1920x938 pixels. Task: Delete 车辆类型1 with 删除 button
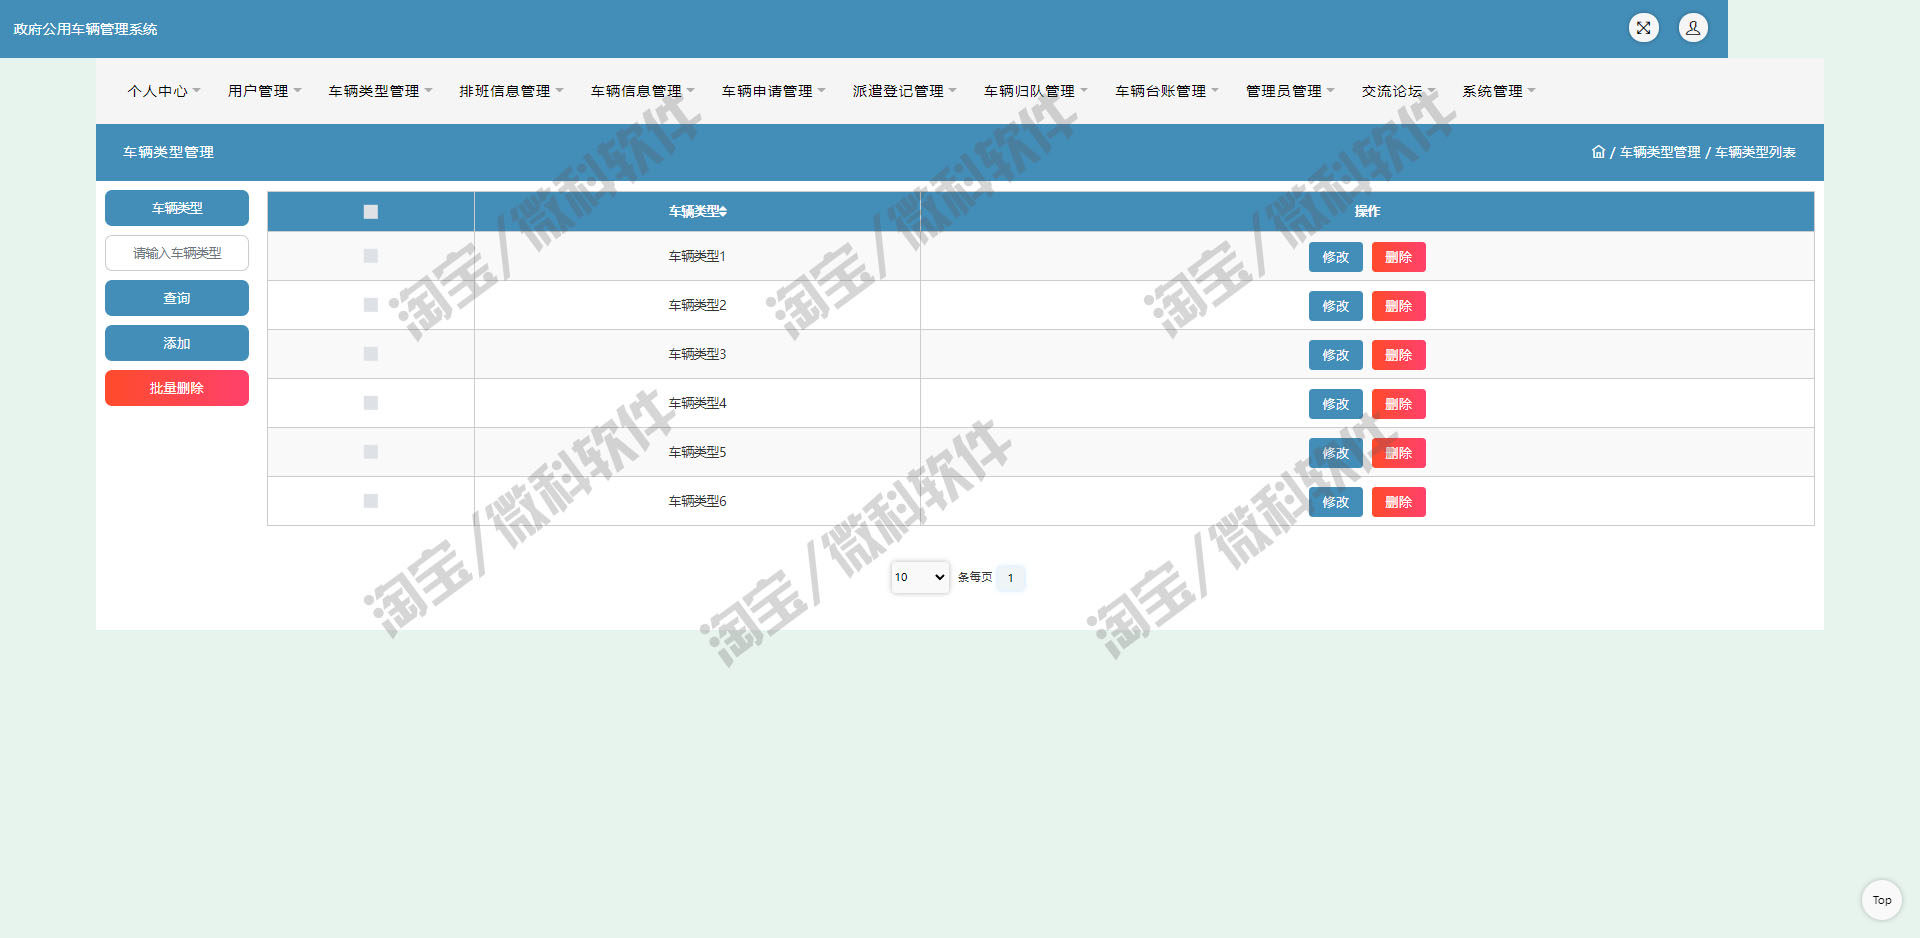point(1398,257)
